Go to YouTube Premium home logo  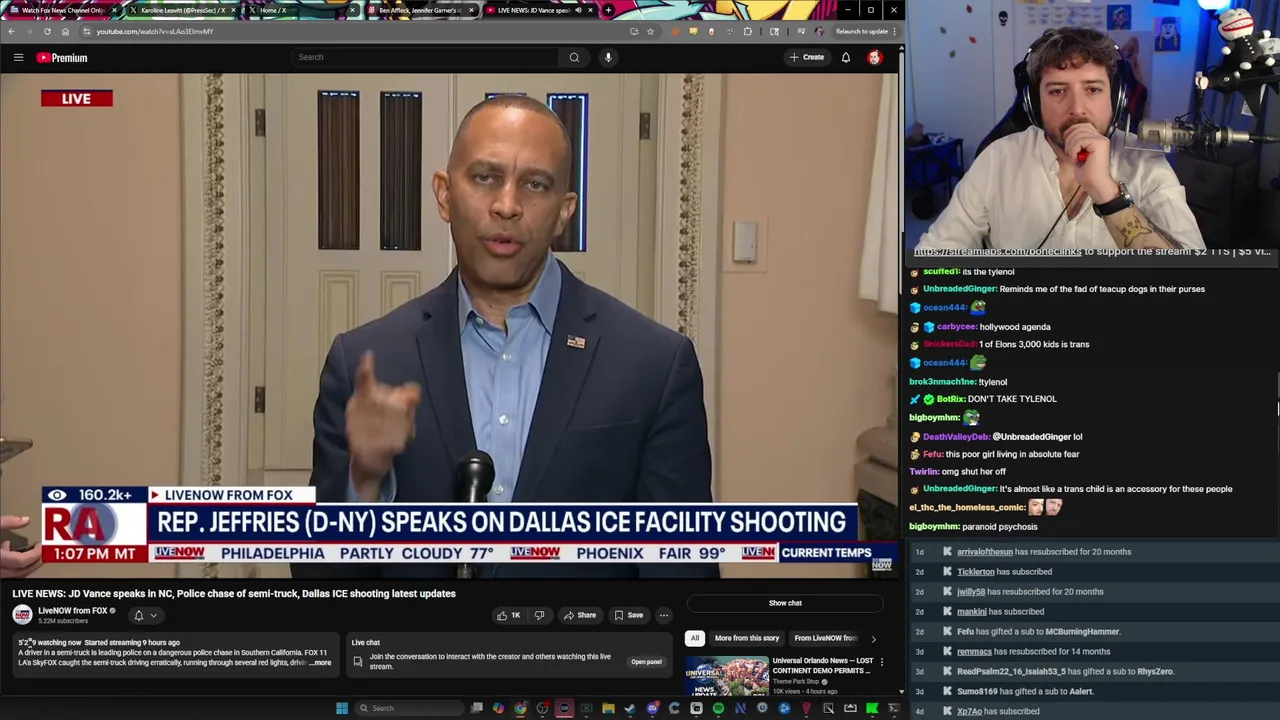tap(62, 58)
